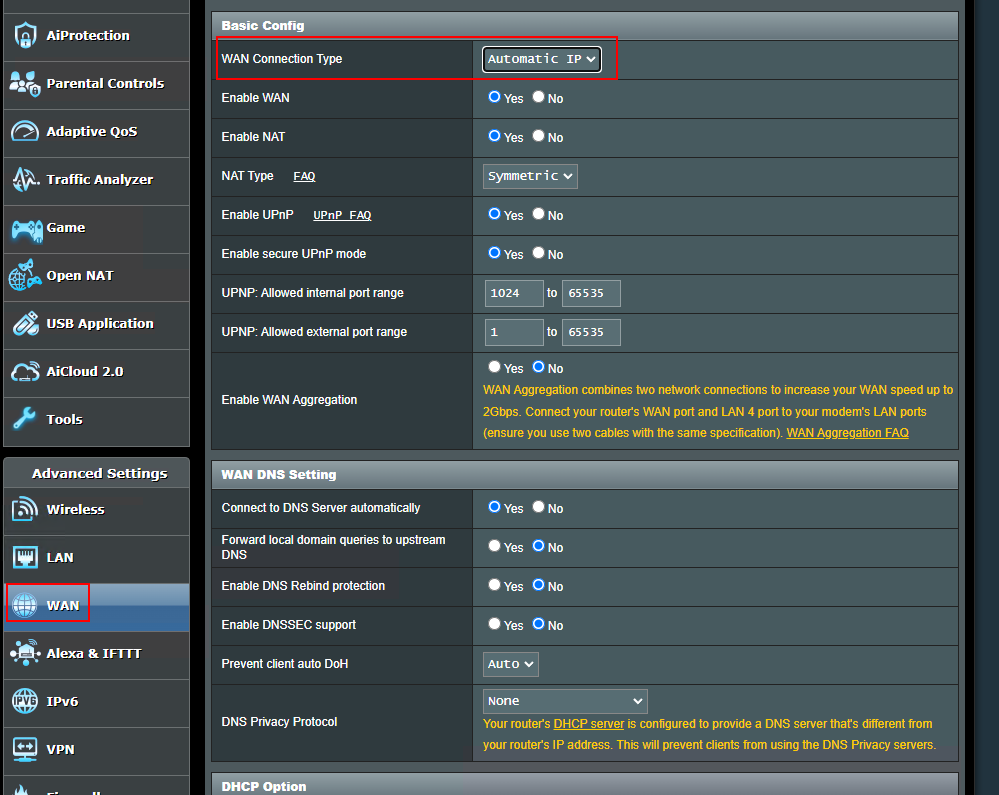Open Prevent client auto DoH dropdown
This screenshot has height=795, width=999.
(510, 664)
